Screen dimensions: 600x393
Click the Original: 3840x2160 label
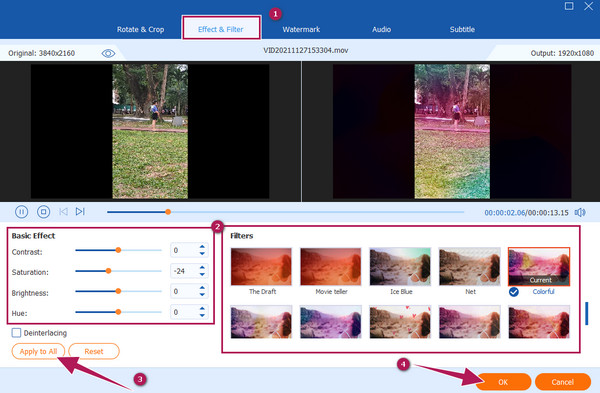coord(41,53)
